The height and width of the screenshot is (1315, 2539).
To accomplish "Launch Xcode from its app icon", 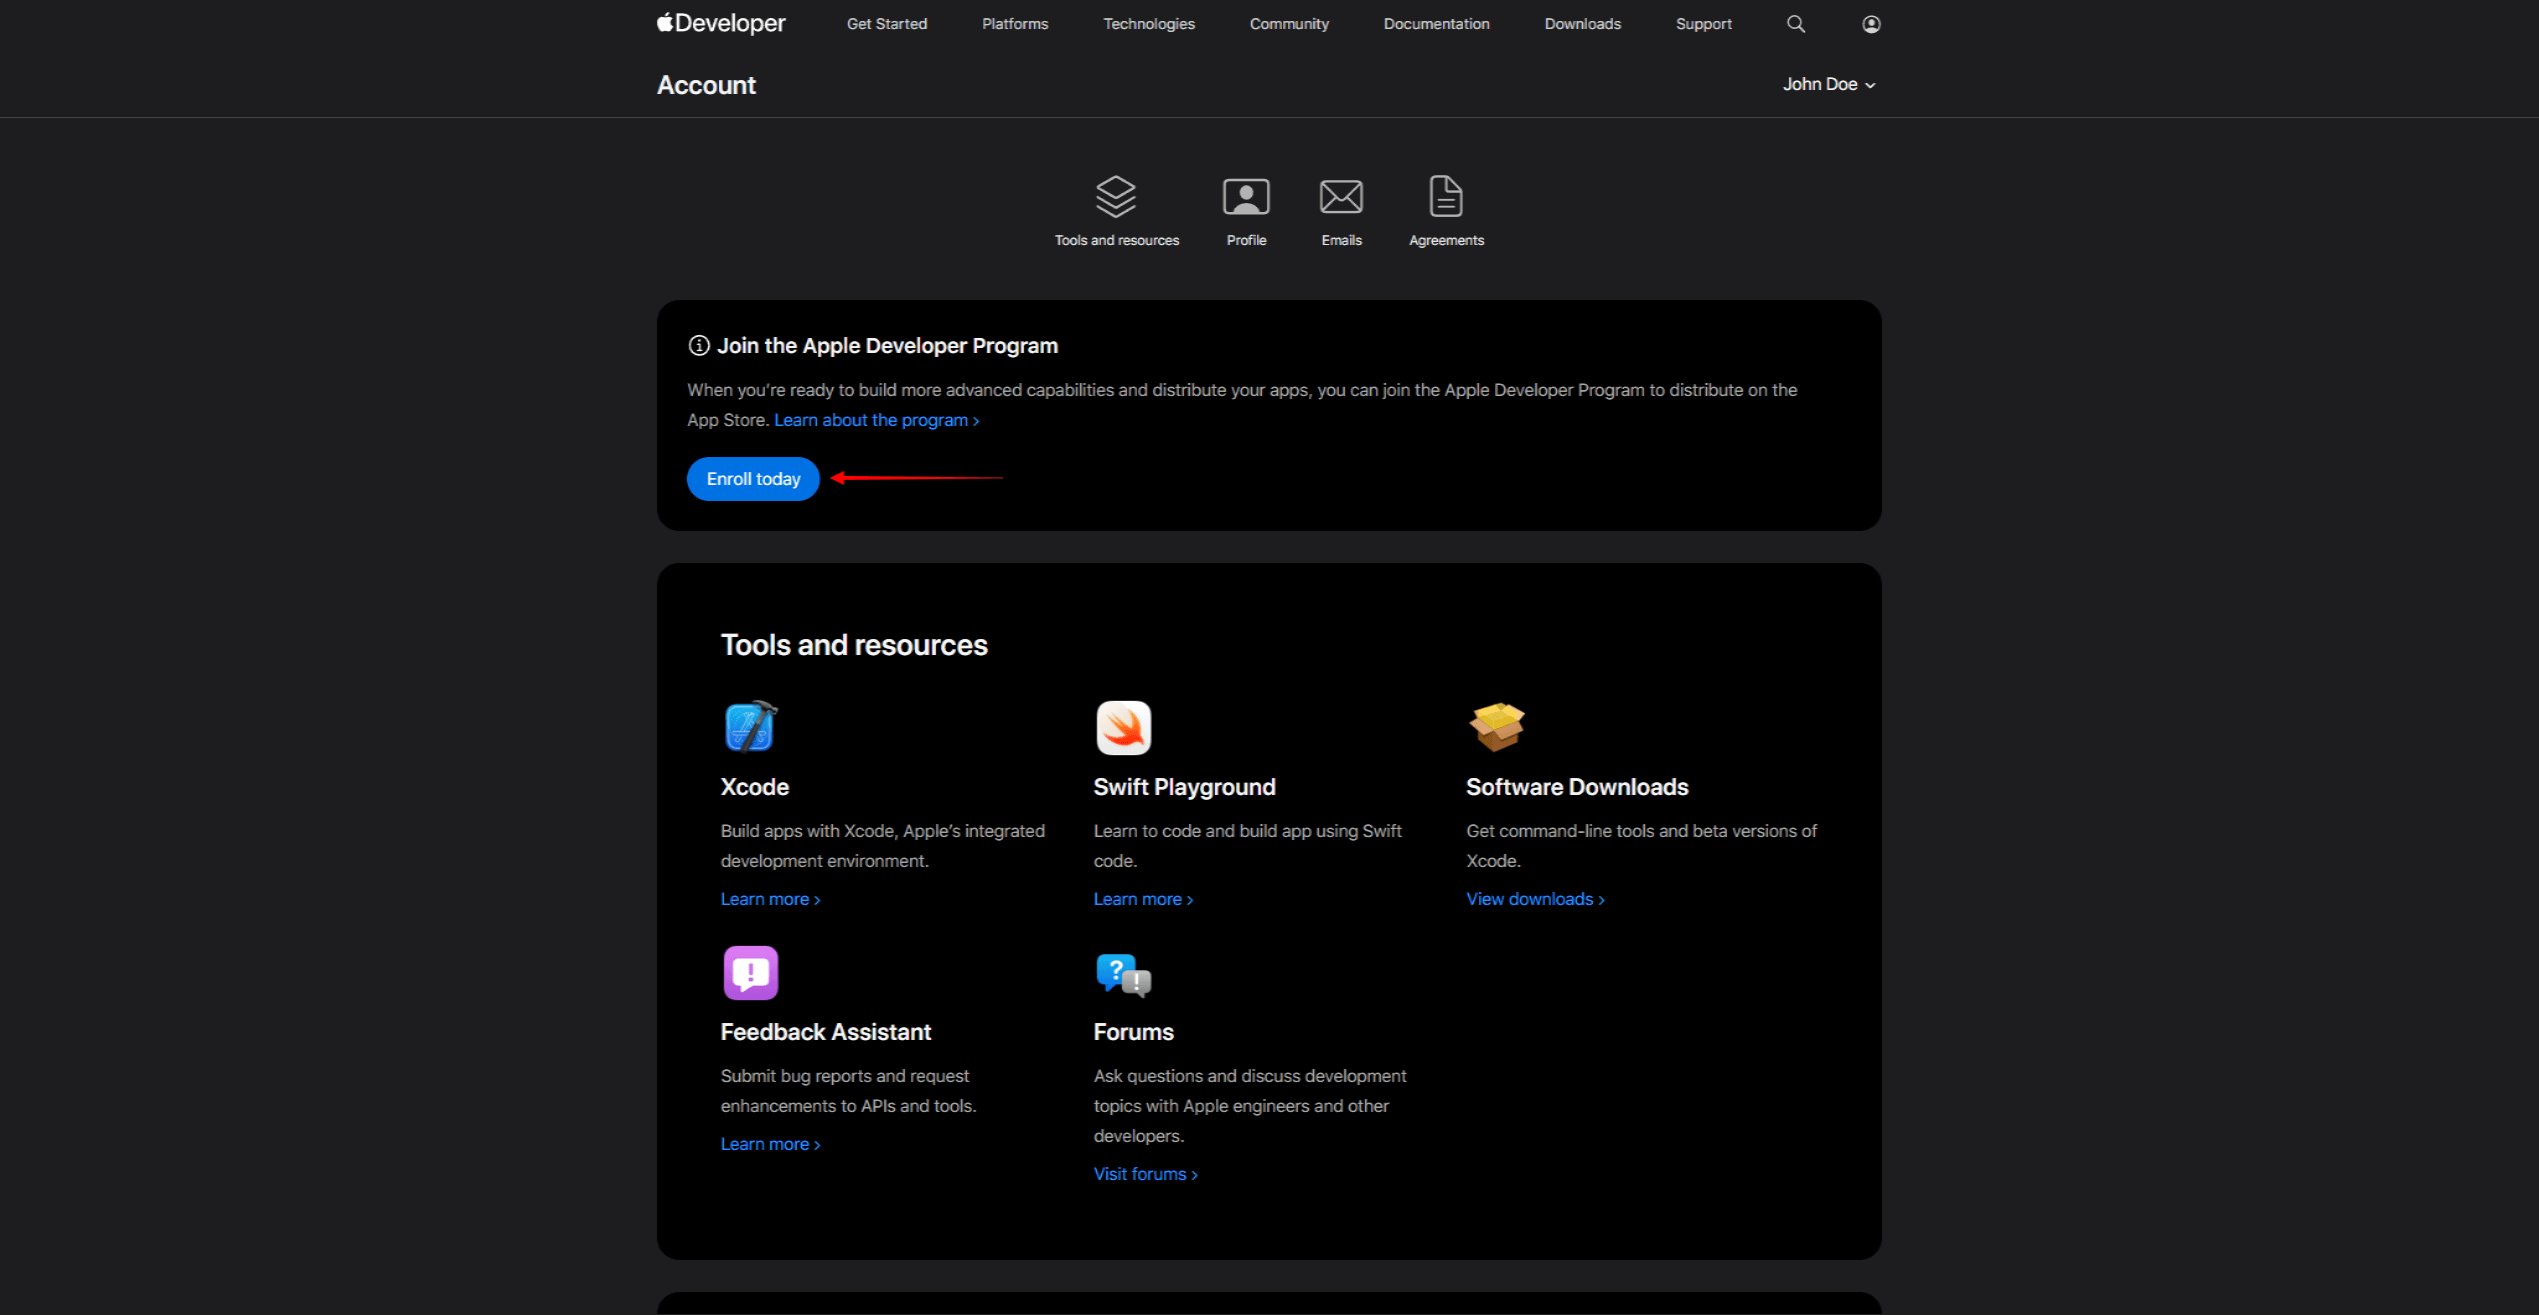I will pos(751,726).
